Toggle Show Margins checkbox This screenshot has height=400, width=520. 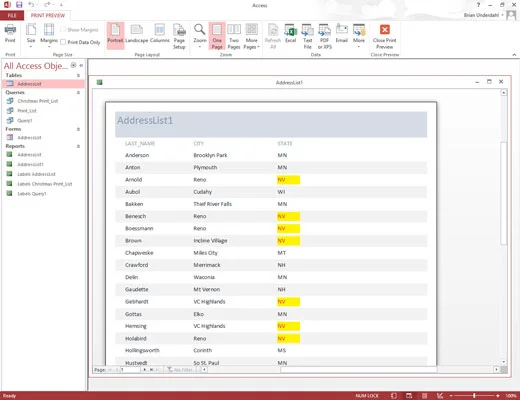click(63, 30)
